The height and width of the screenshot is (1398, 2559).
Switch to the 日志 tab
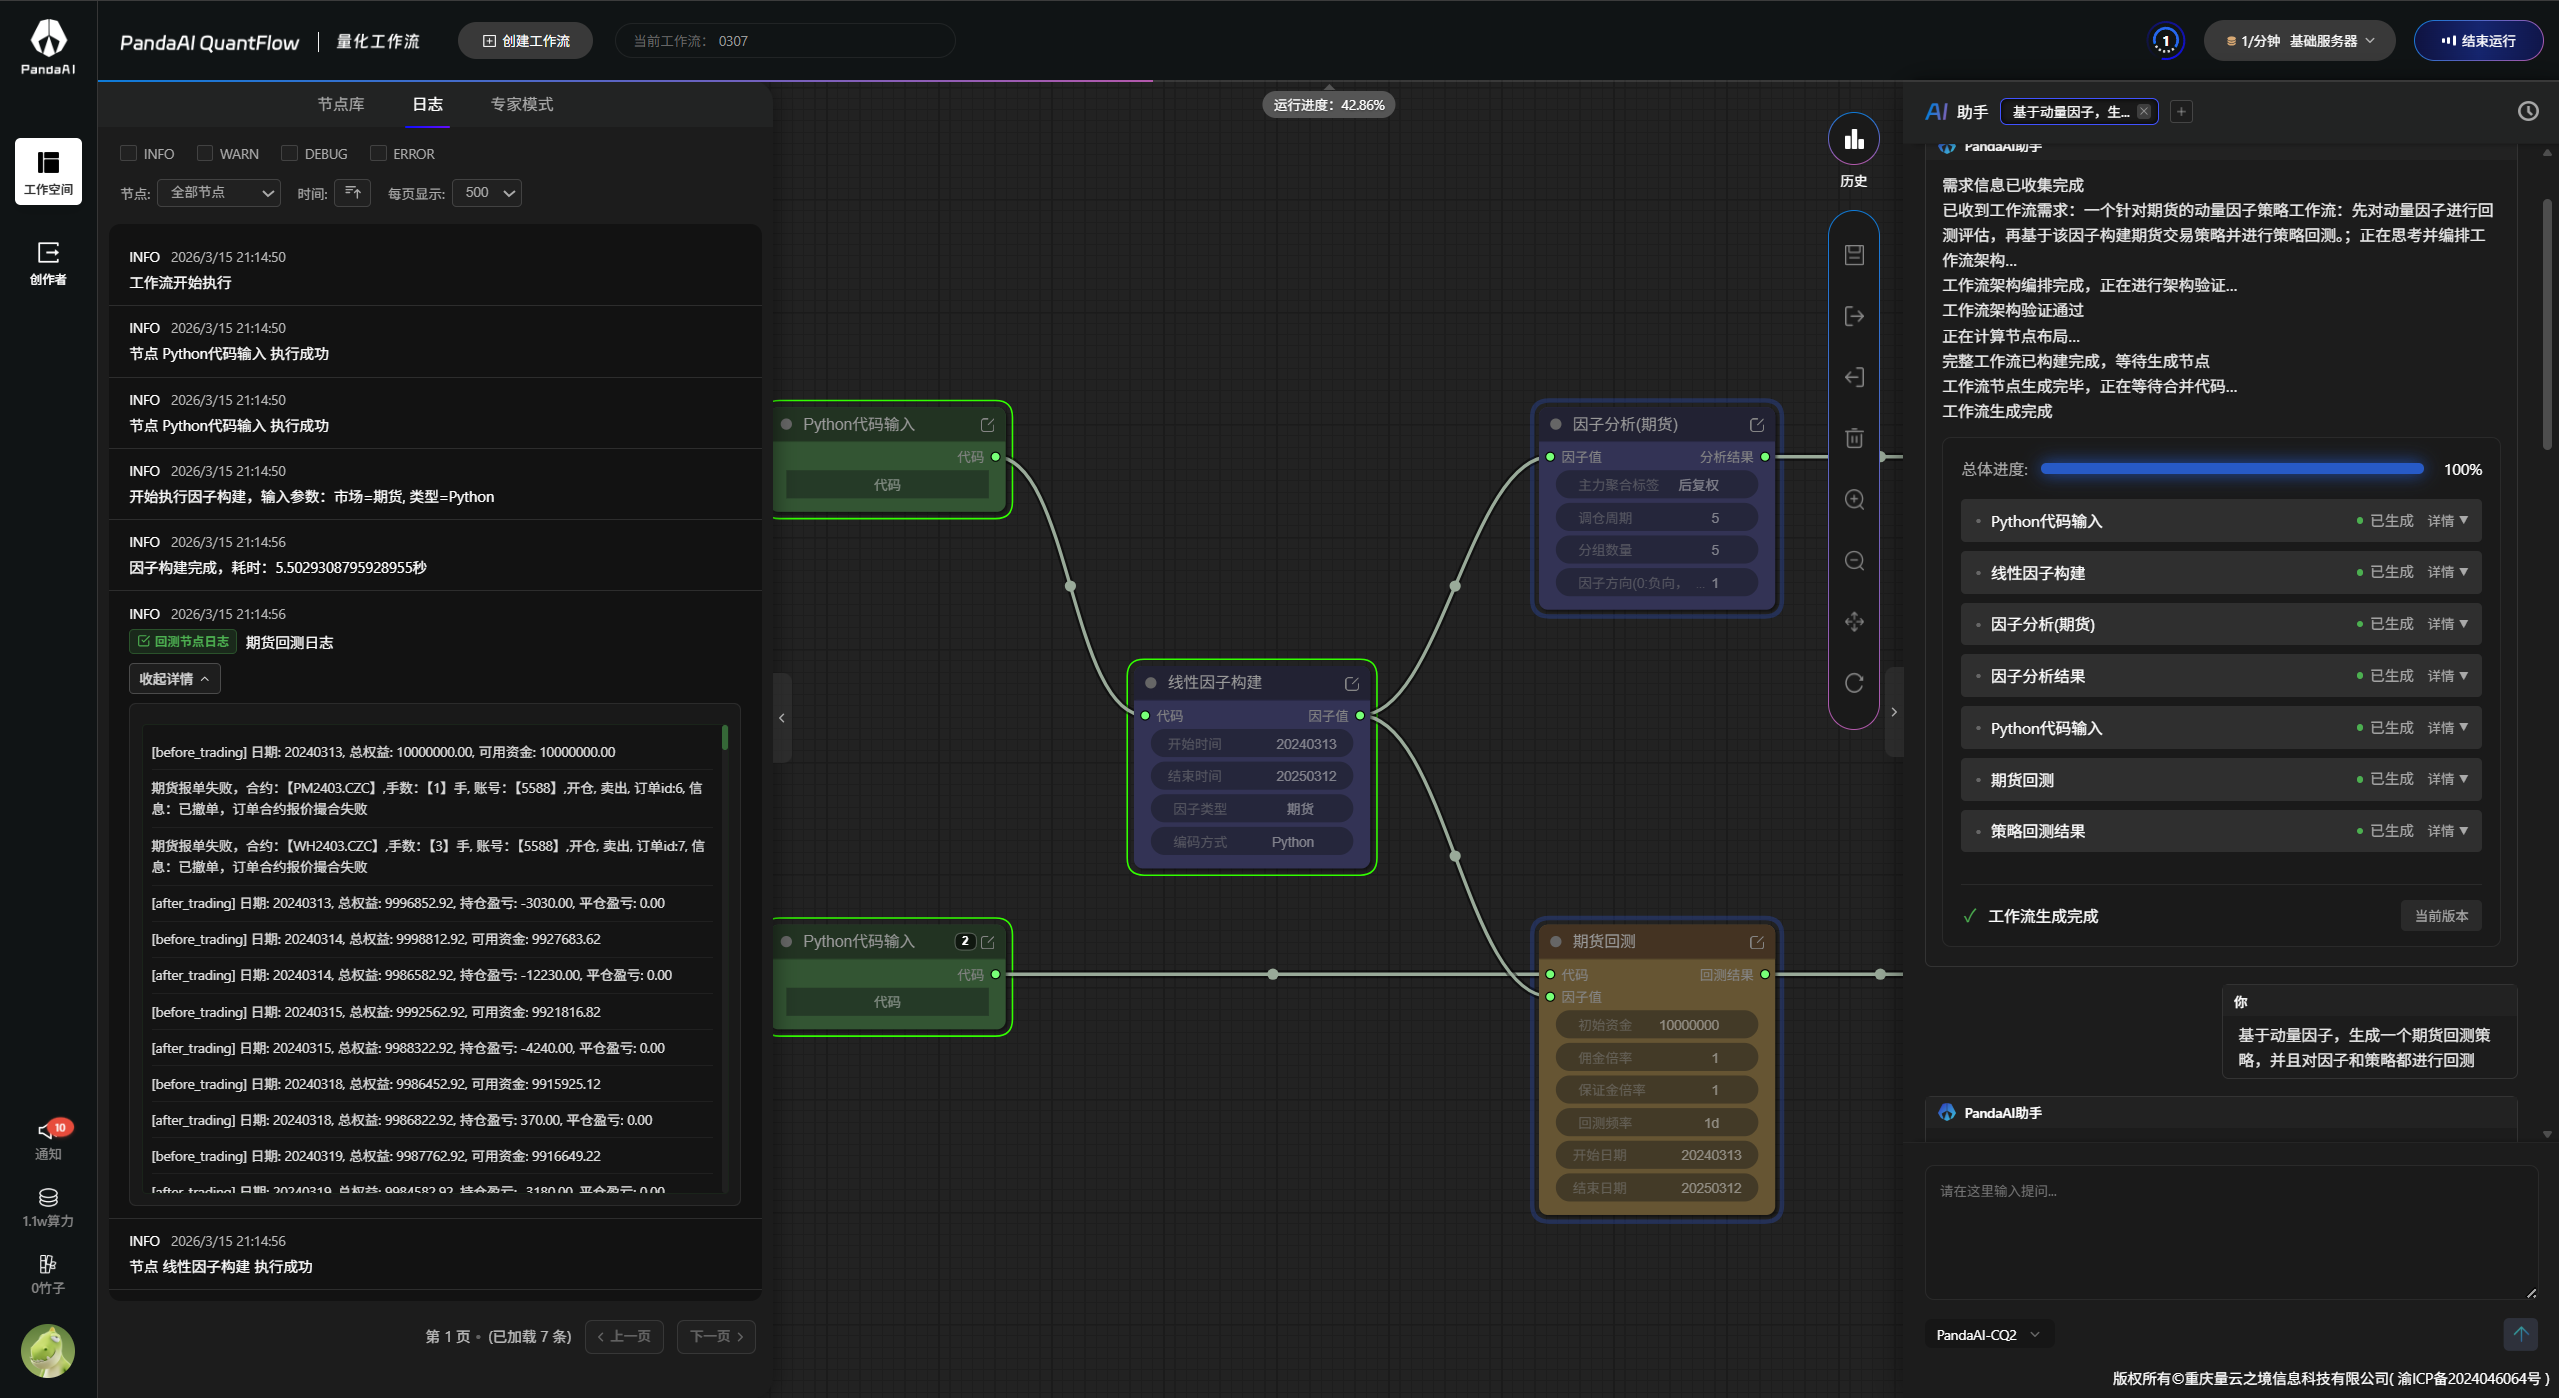pyautogui.click(x=427, y=104)
